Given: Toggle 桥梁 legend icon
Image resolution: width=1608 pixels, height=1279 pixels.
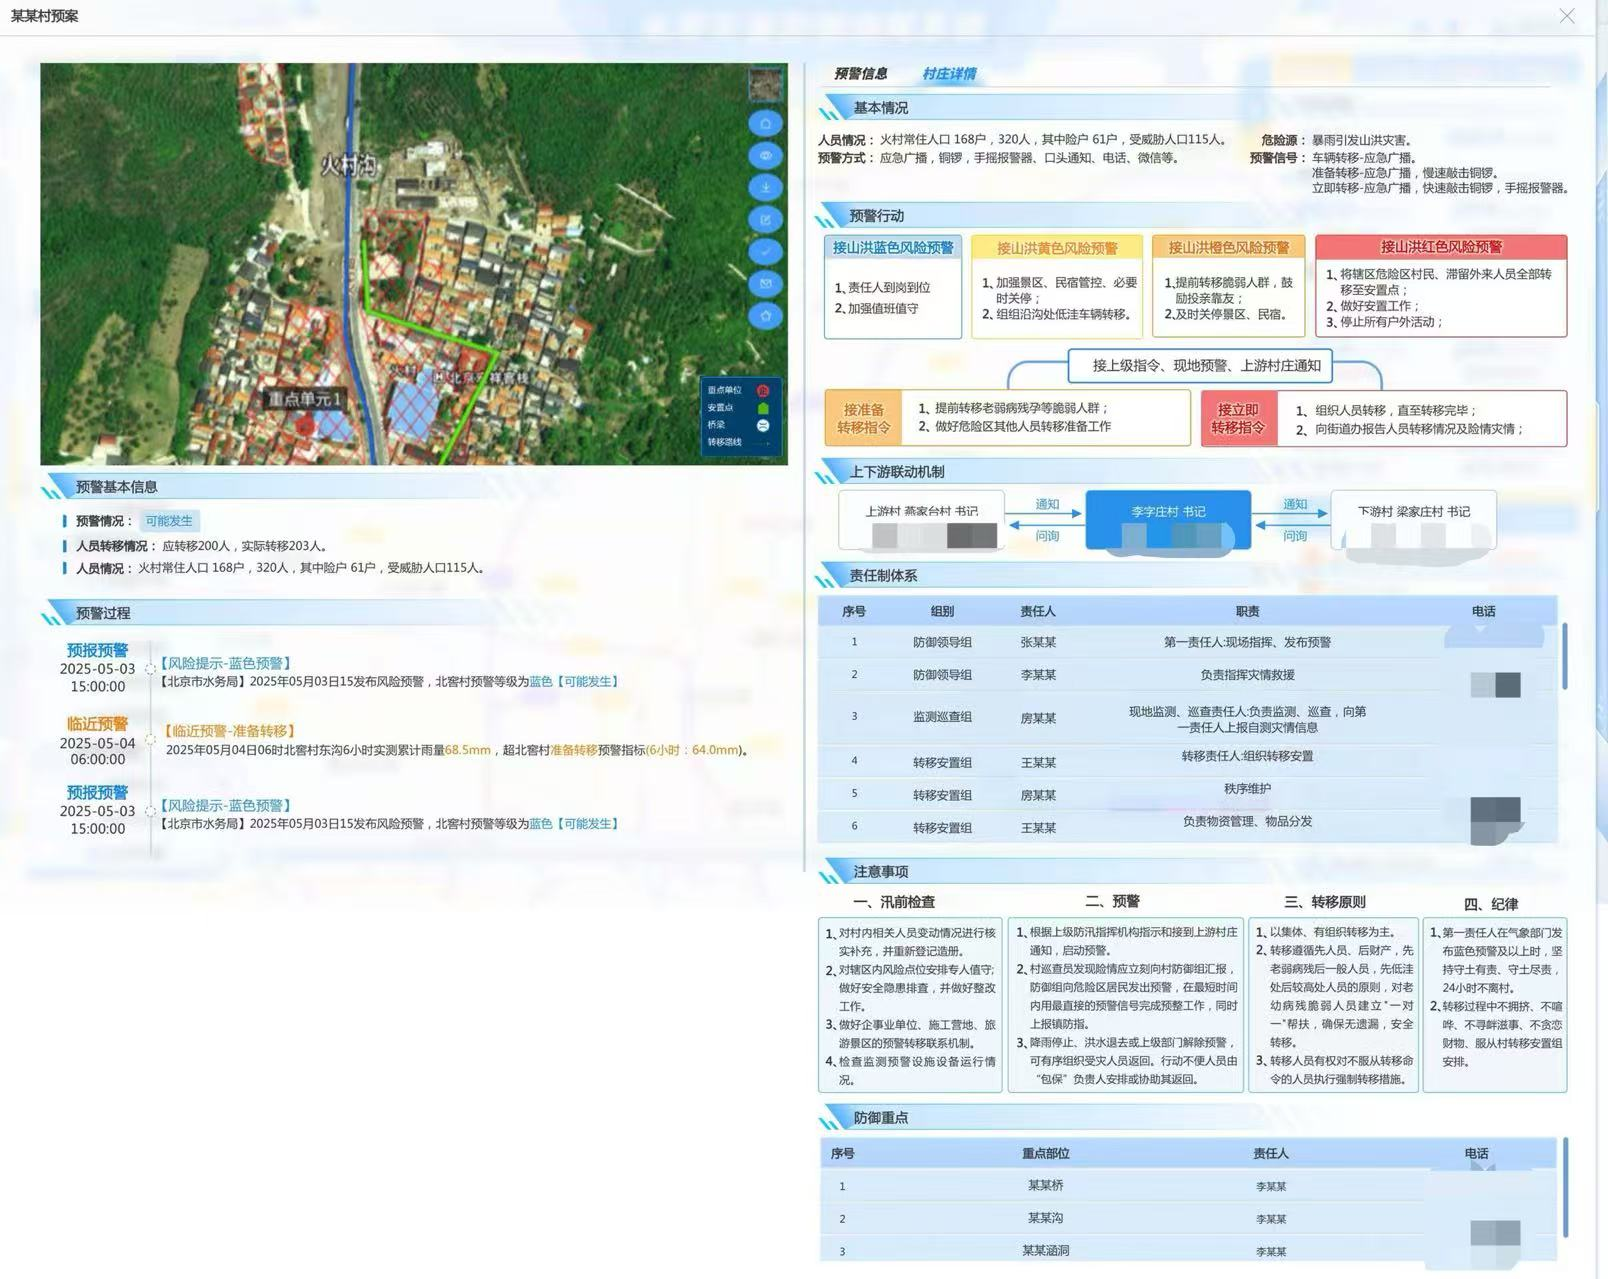Looking at the screenshot, I should tap(763, 425).
